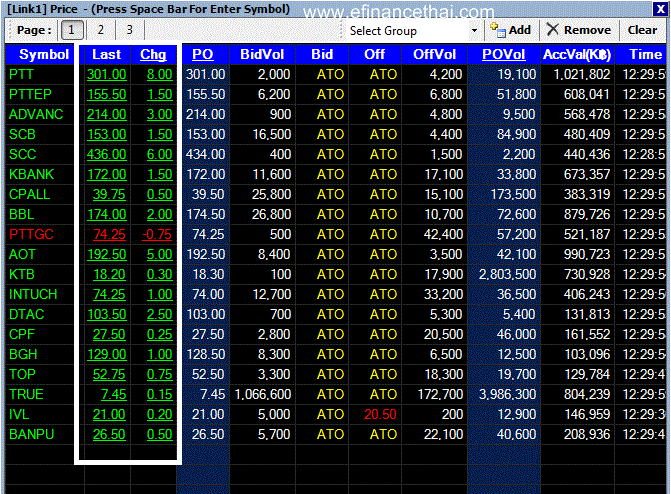The width and height of the screenshot is (671, 494).
Task: Click AOT change value 5.00
Action: [160, 255]
